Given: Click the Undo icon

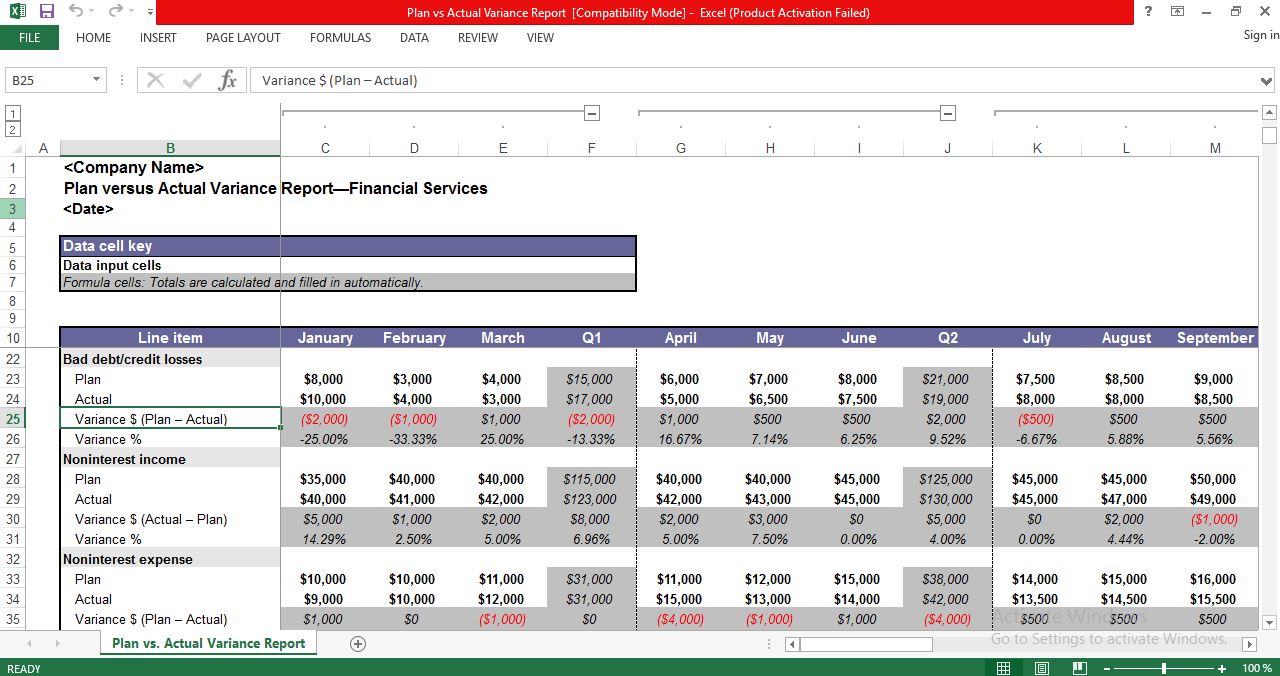Looking at the screenshot, I should pyautogui.click(x=75, y=11).
